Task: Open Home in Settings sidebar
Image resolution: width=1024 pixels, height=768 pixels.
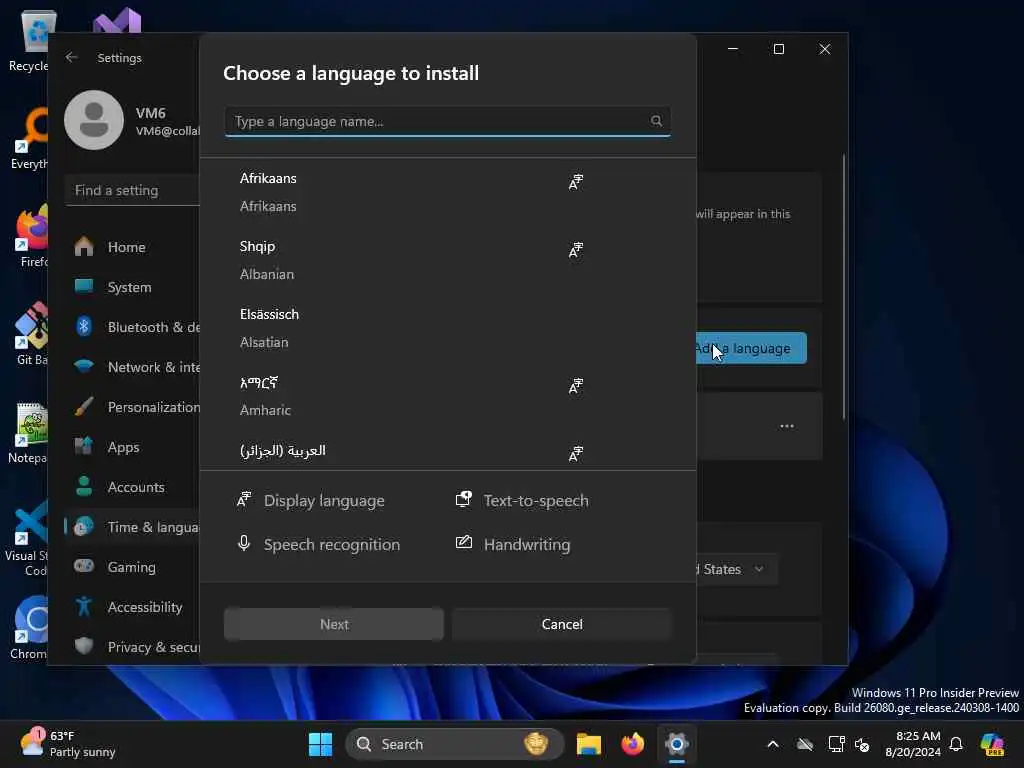Action: pos(133,247)
